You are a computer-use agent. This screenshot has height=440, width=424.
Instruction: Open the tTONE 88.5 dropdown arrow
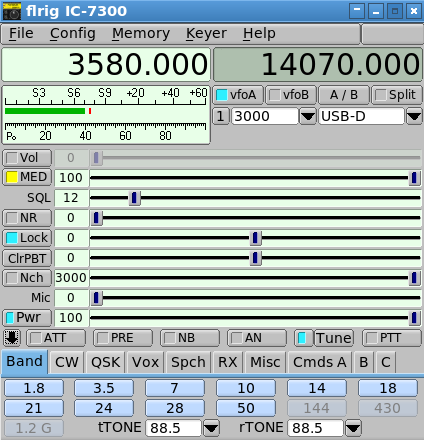tap(211, 428)
